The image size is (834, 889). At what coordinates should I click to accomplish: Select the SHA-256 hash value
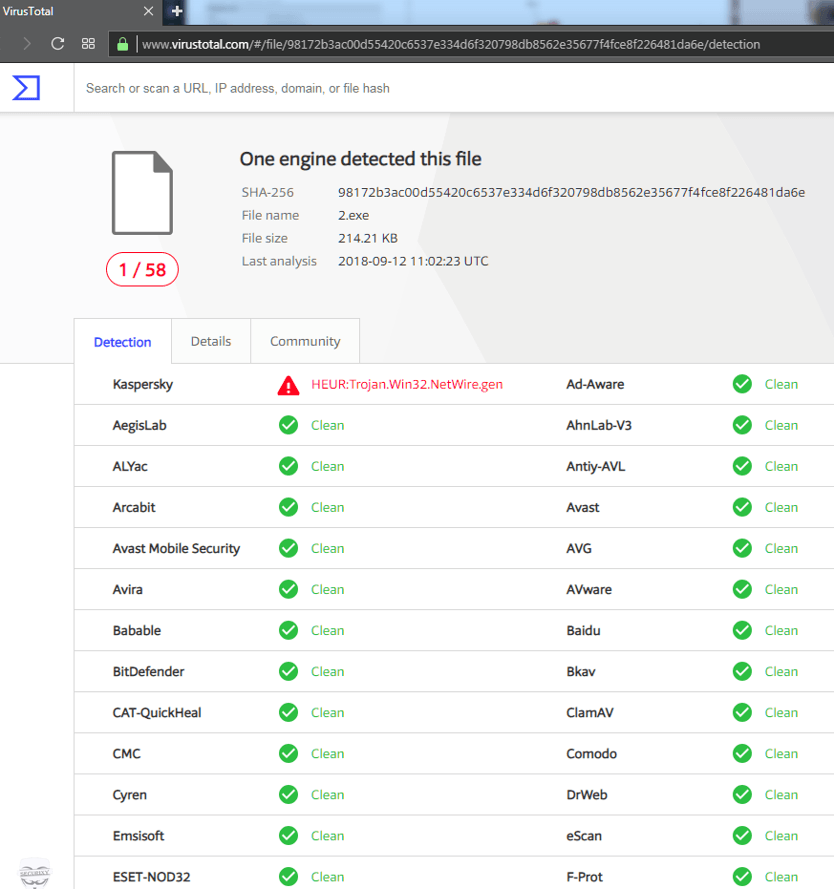point(571,193)
